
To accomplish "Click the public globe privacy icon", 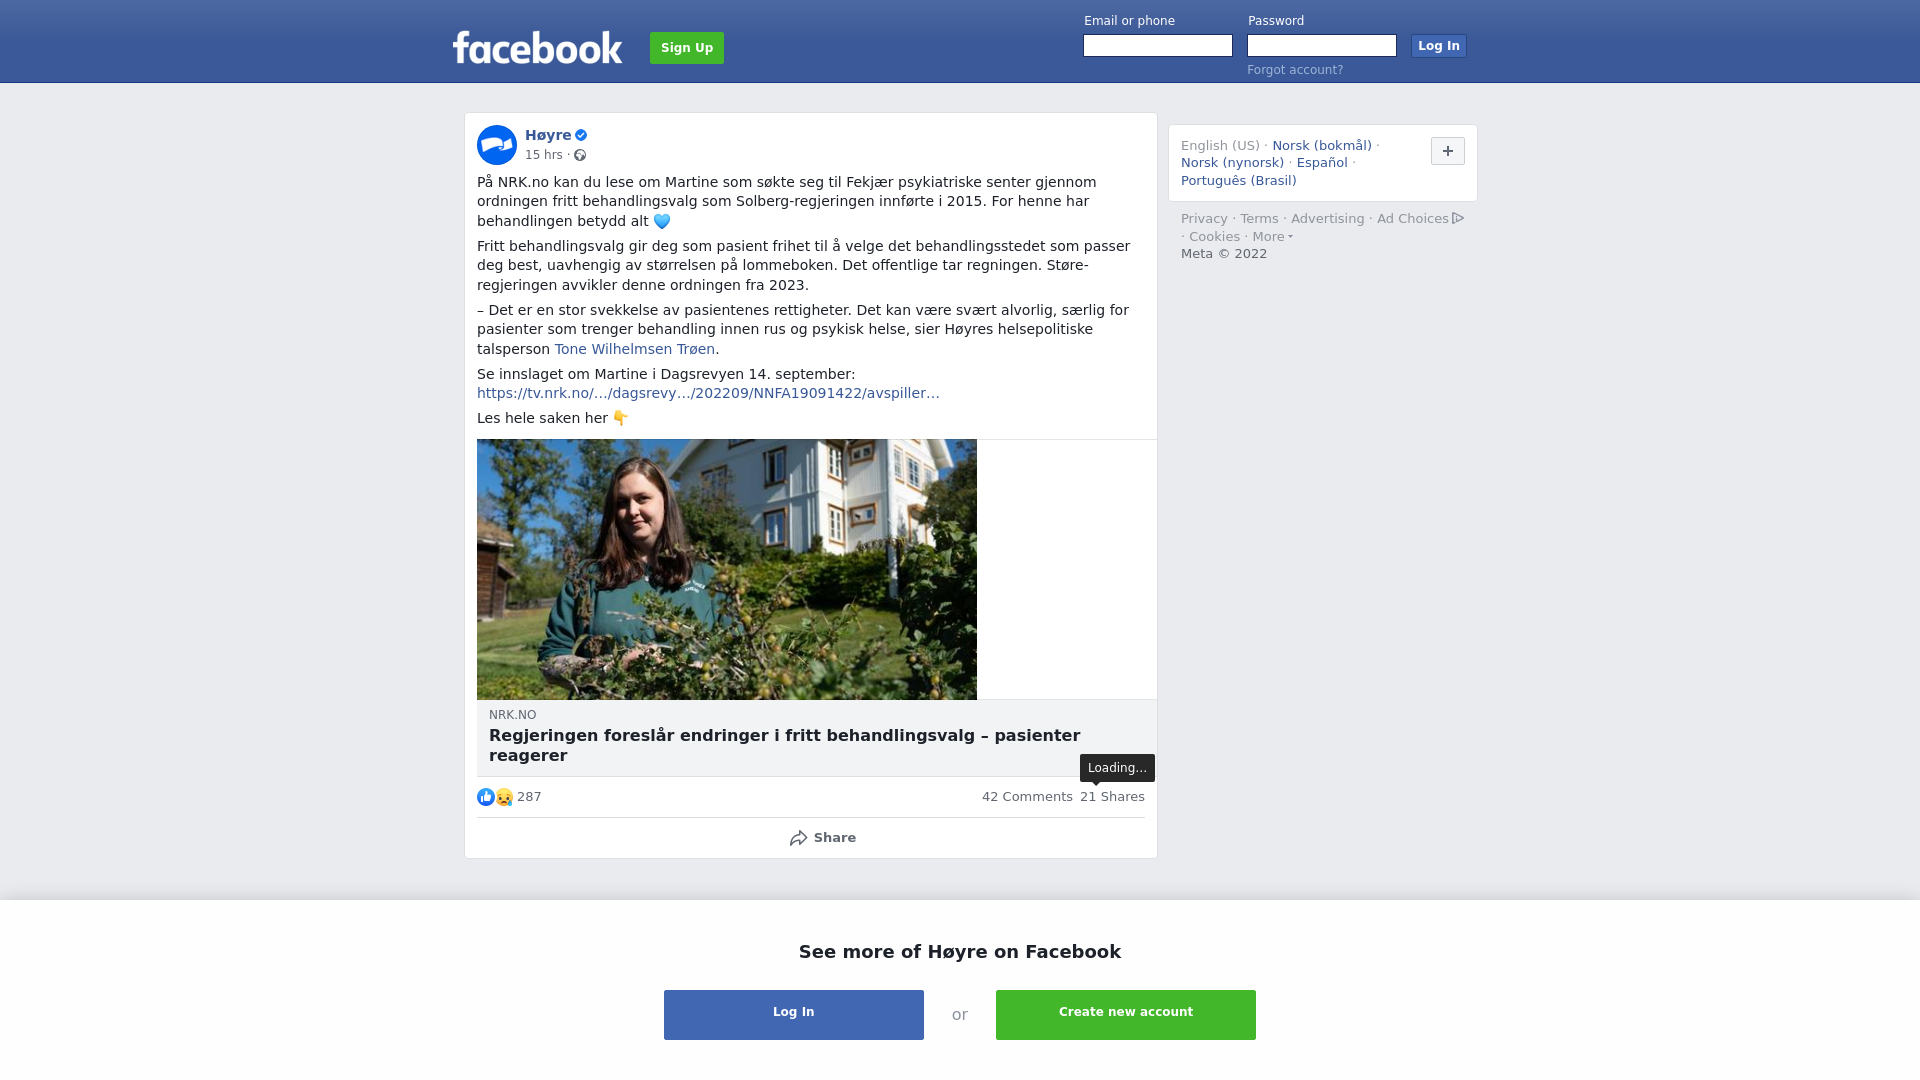I will [580, 155].
